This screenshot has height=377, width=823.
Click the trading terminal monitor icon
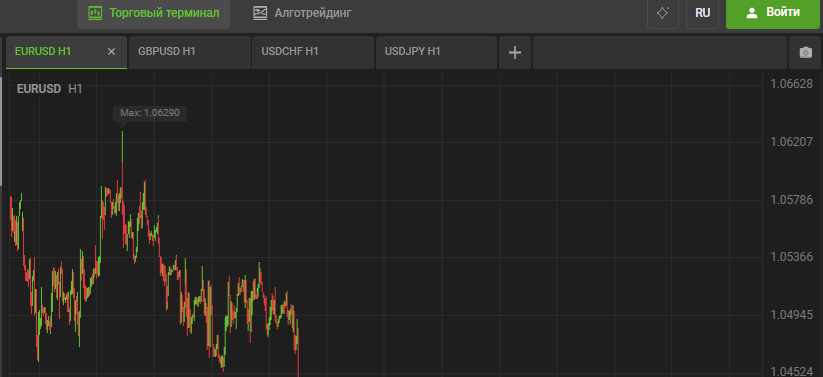[x=95, y=13]
